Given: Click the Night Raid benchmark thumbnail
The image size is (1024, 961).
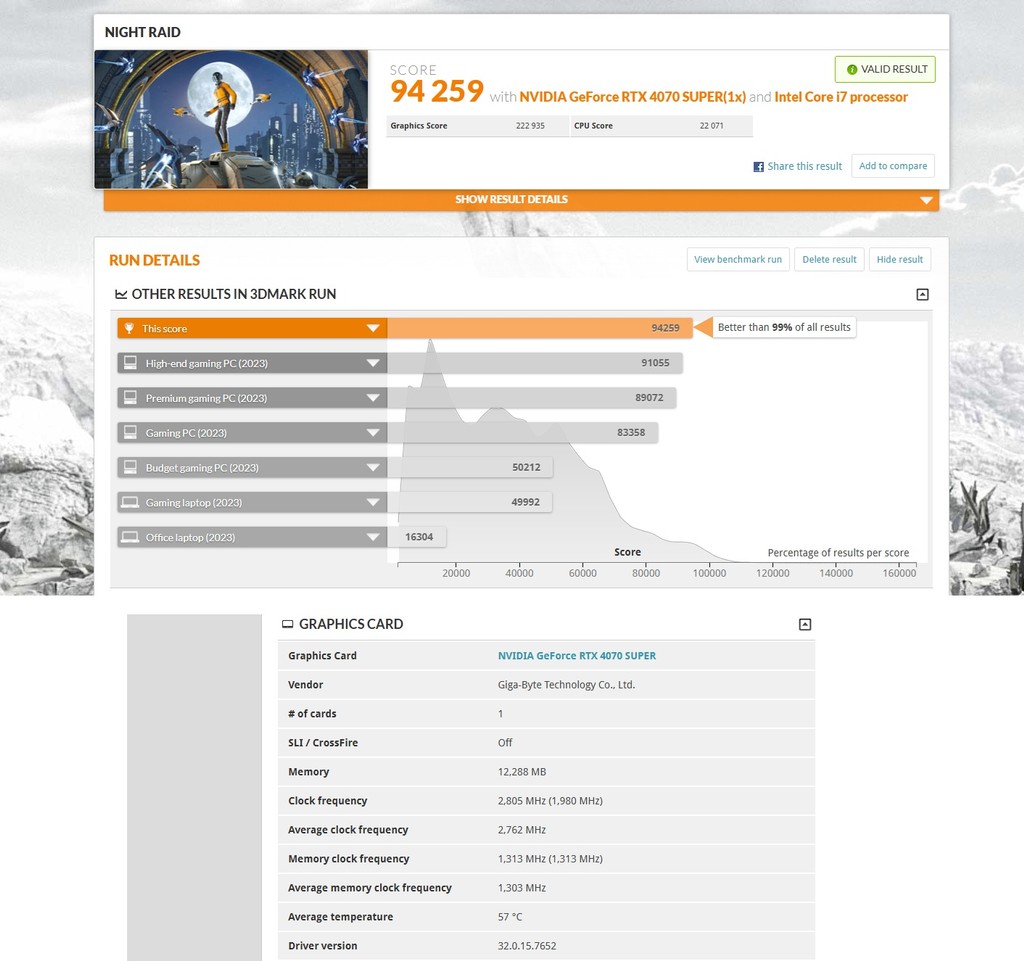Looking at the screenshot, I should [x=231, y=119].
